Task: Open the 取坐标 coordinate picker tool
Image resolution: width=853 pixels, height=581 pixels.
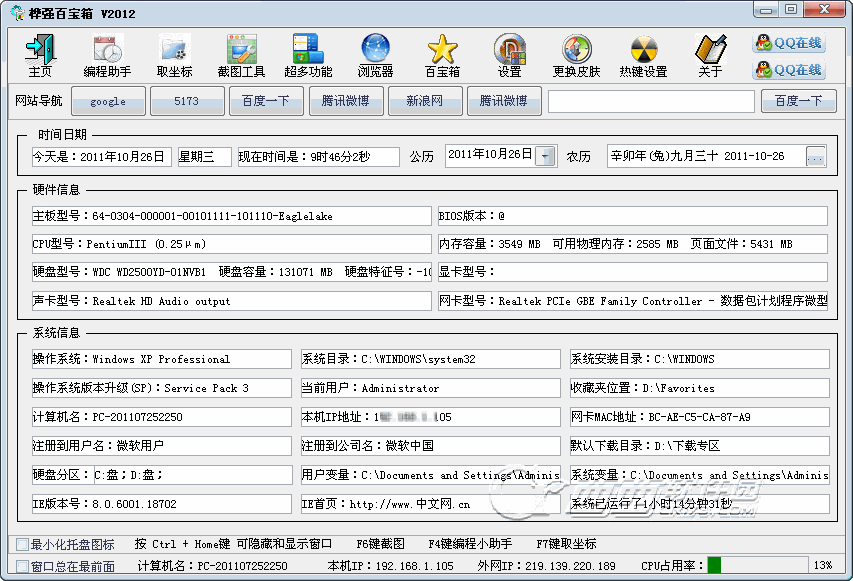Action: [x=174, y=55]
